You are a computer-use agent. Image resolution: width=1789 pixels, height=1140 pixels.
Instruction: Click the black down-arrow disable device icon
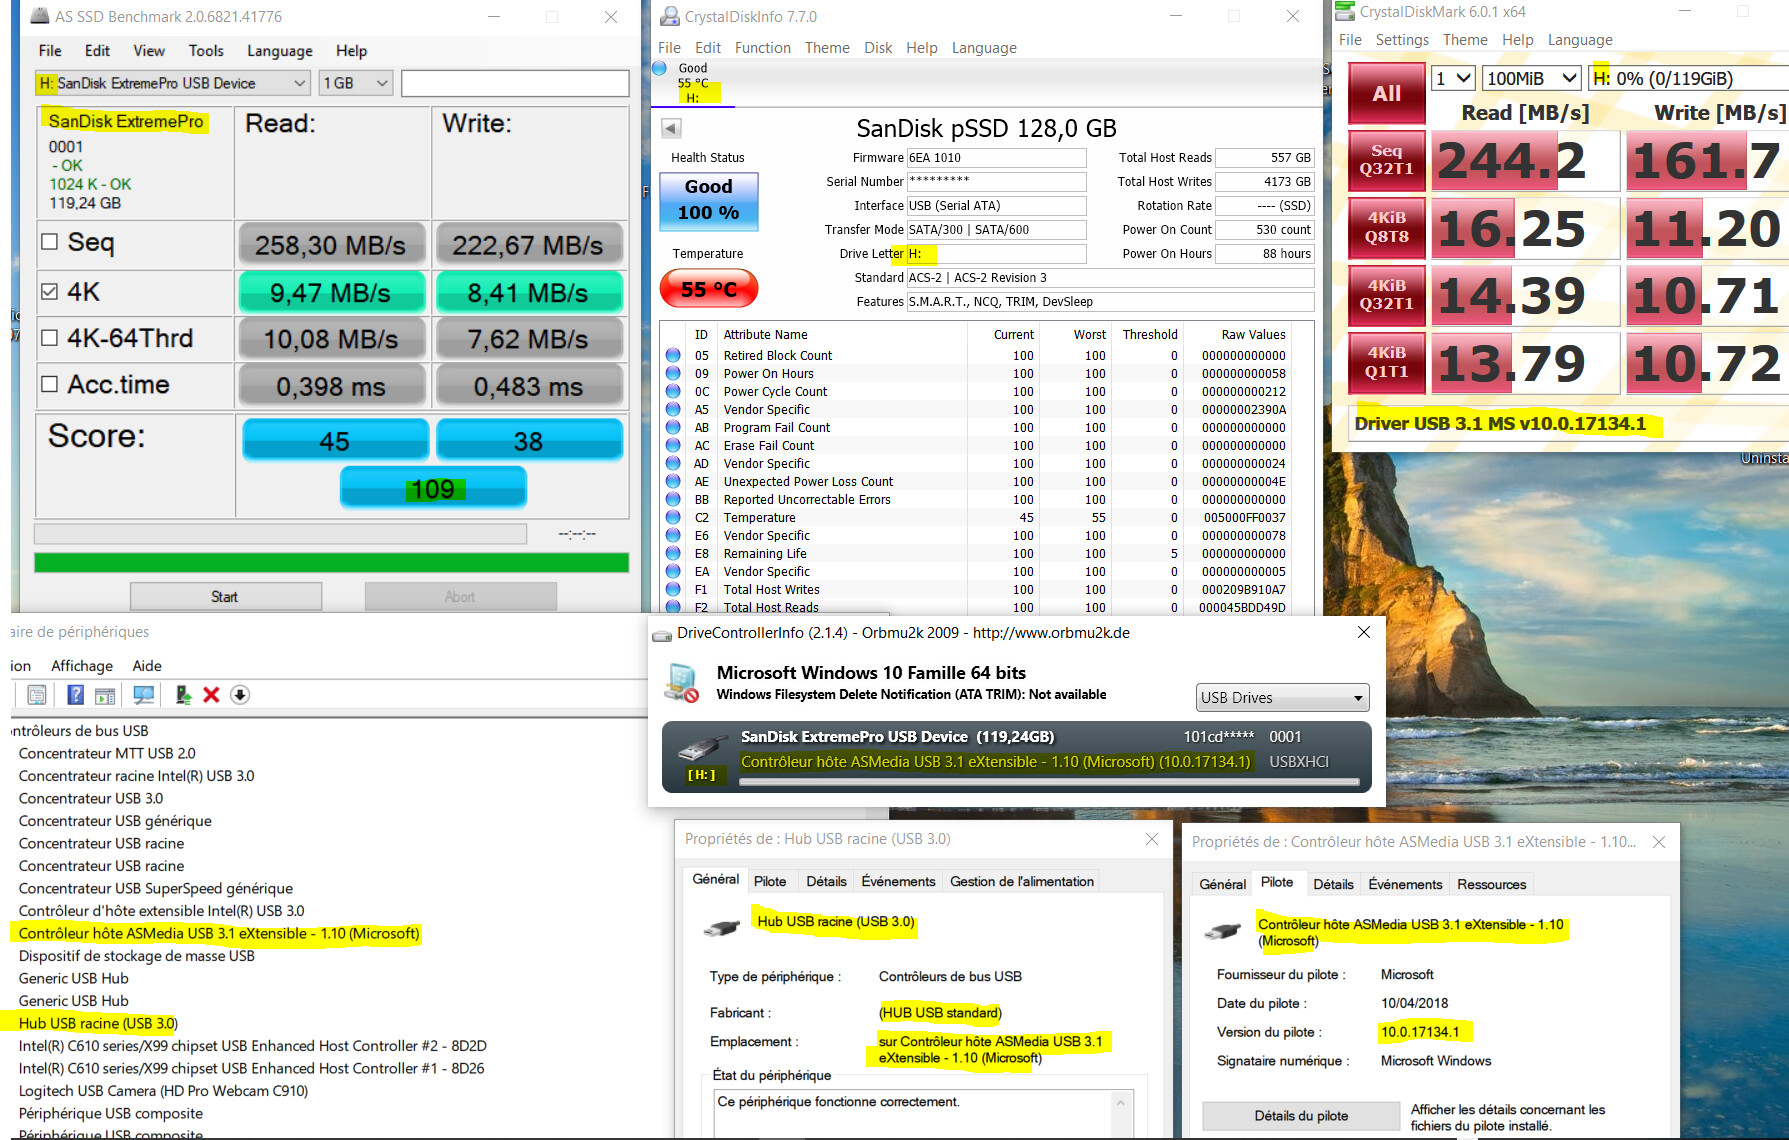[x=240, y=695]
